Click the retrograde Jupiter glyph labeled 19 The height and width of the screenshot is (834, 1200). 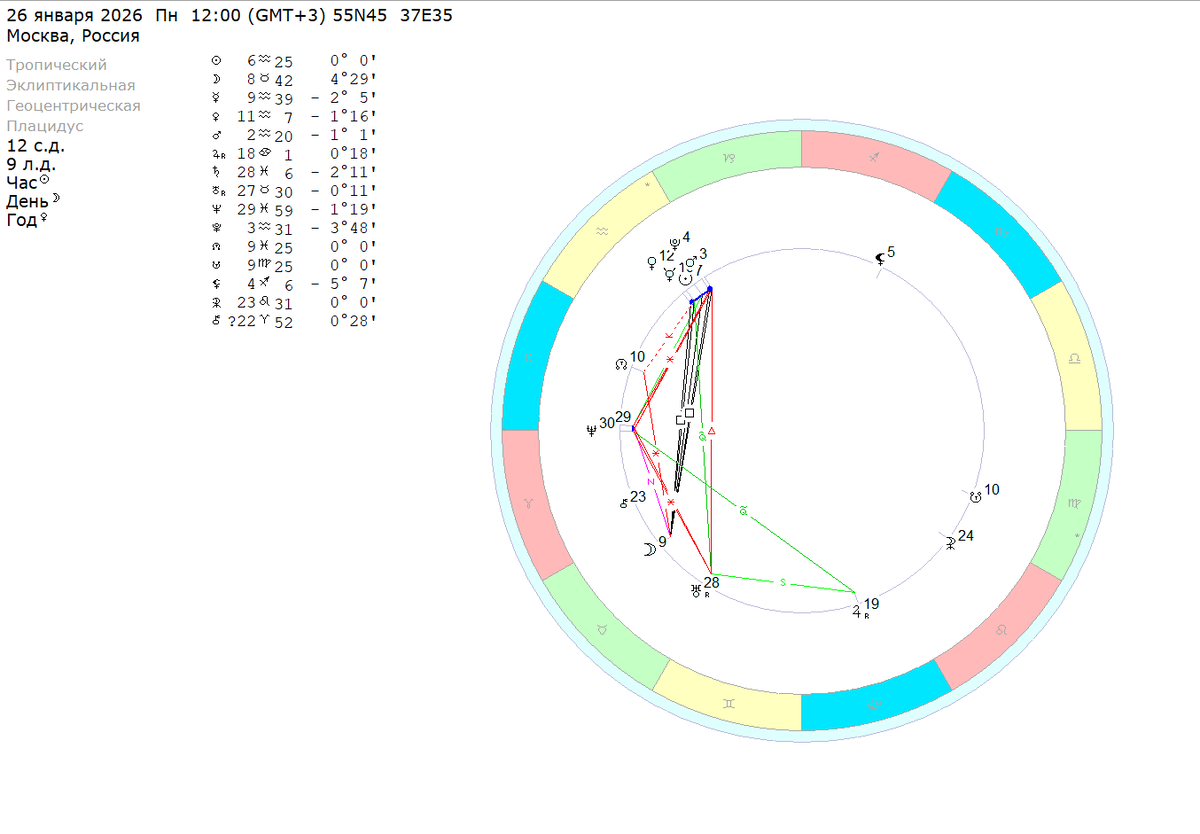pos(859,613)
